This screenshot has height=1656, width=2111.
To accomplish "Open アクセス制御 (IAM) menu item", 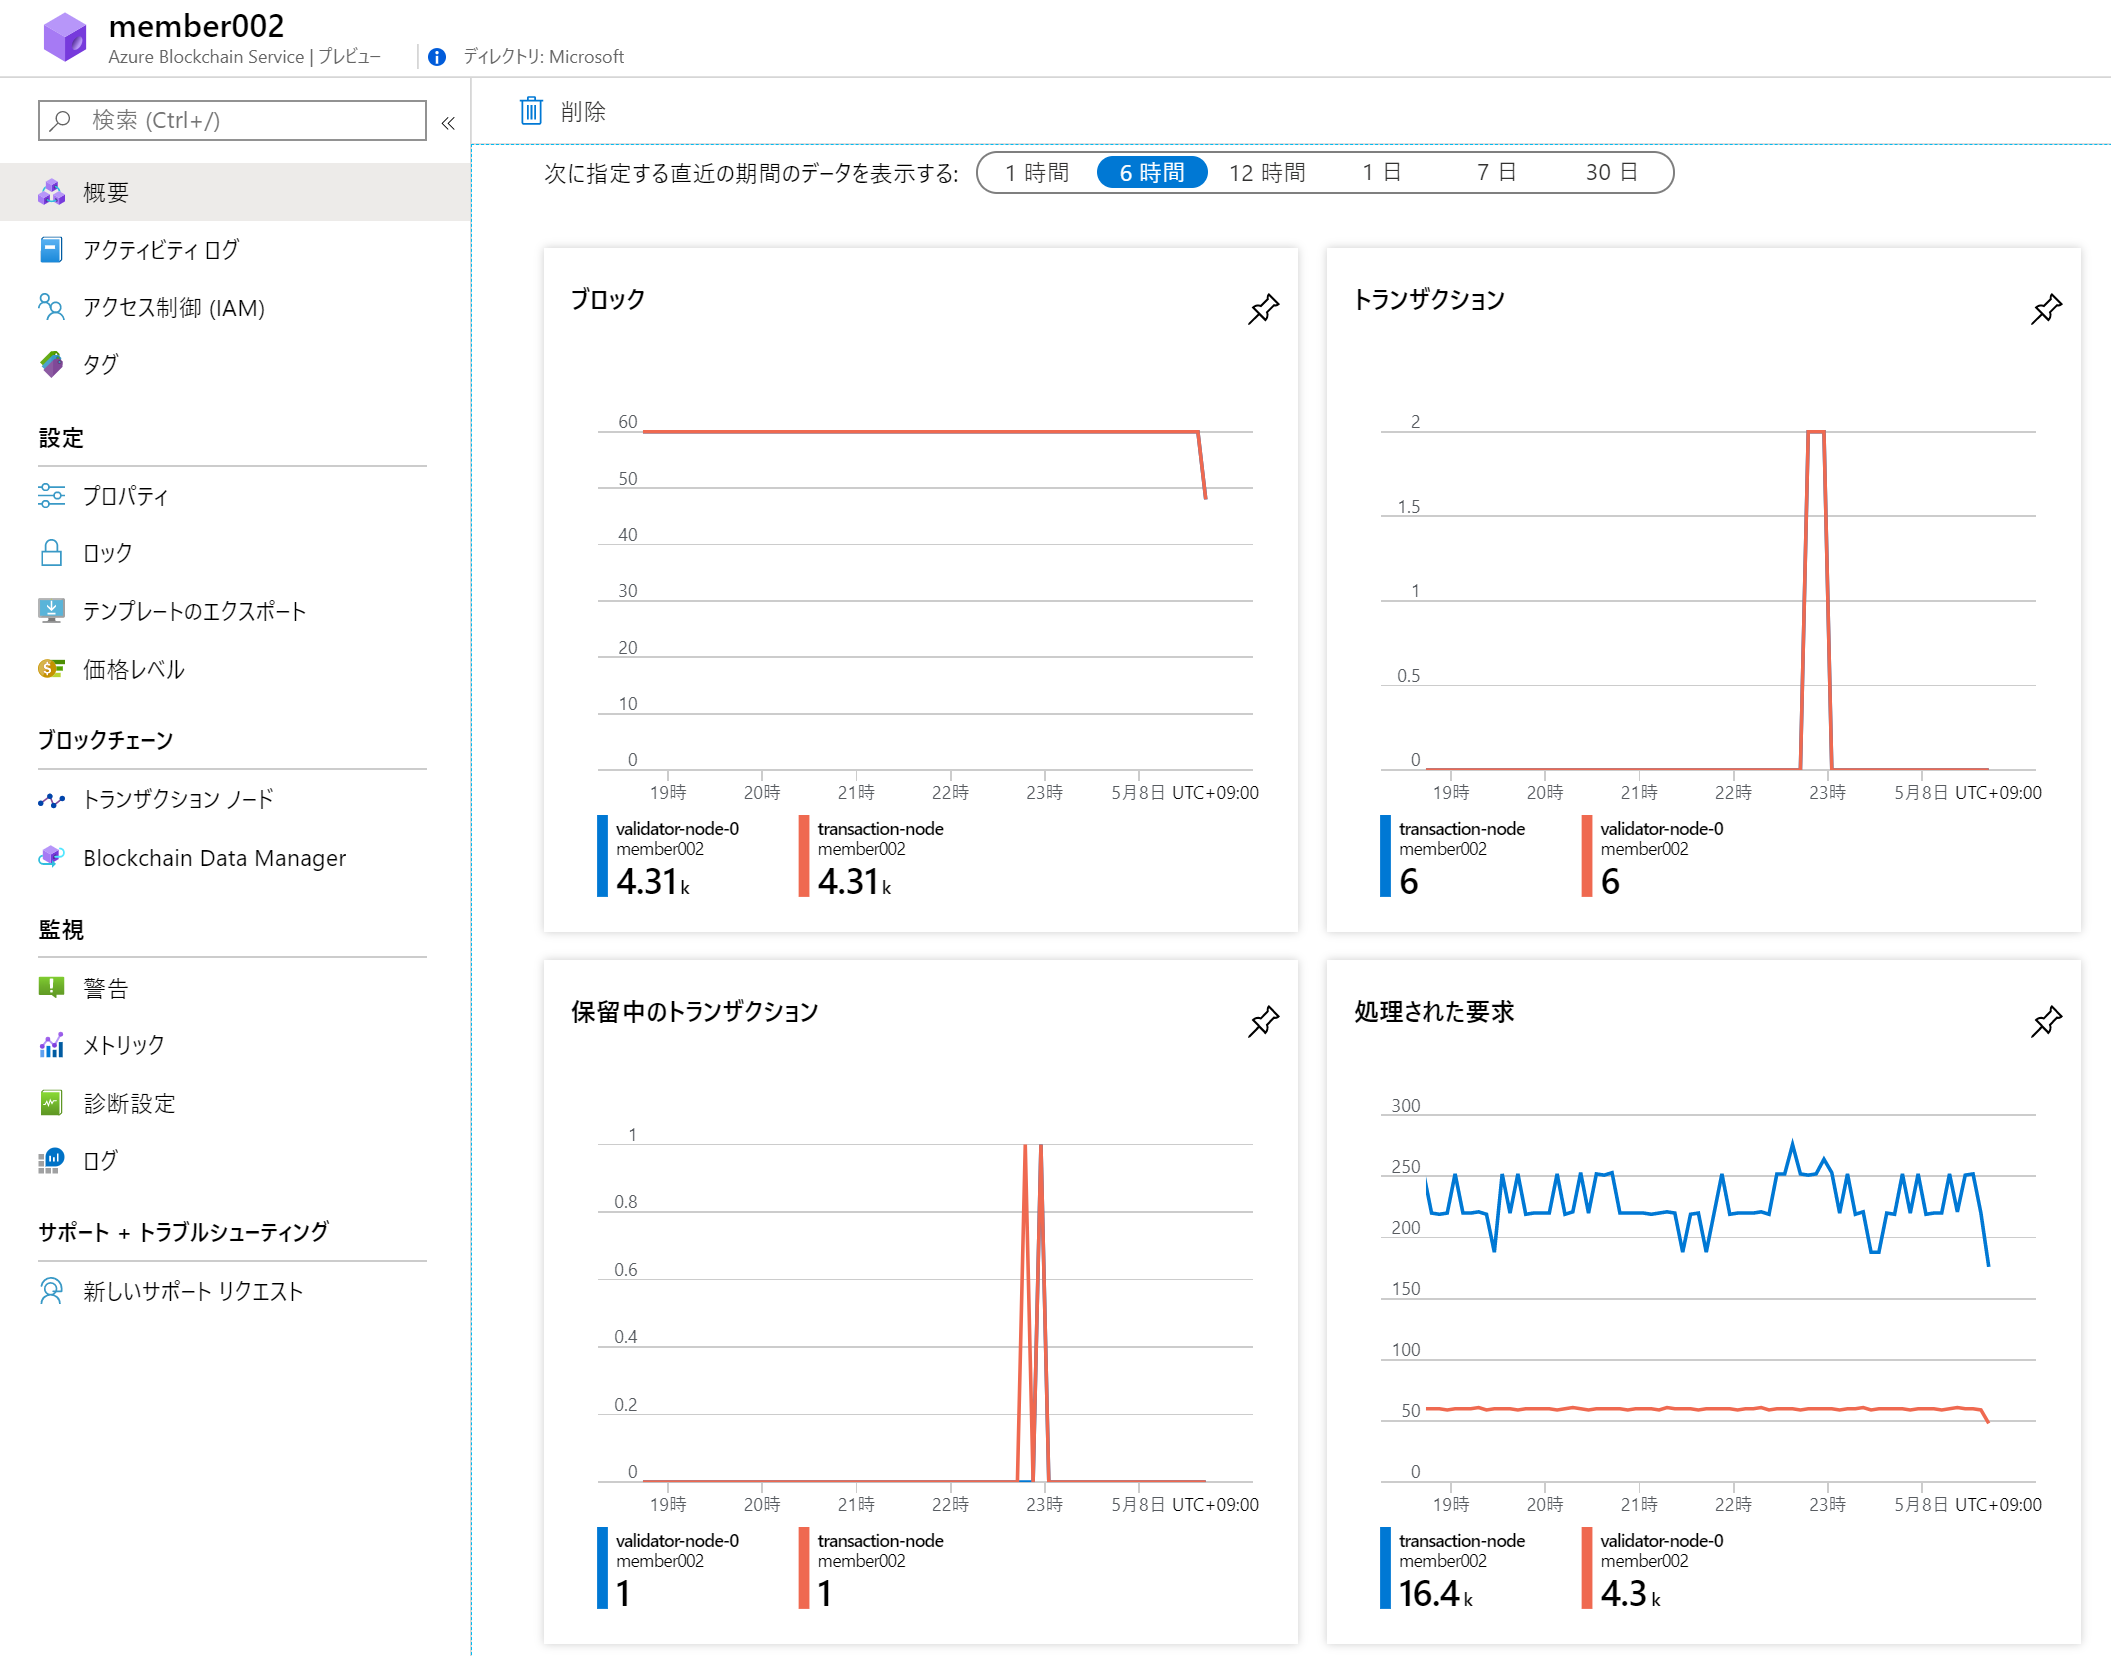I will pyautogui.click(x=173, y=308).
